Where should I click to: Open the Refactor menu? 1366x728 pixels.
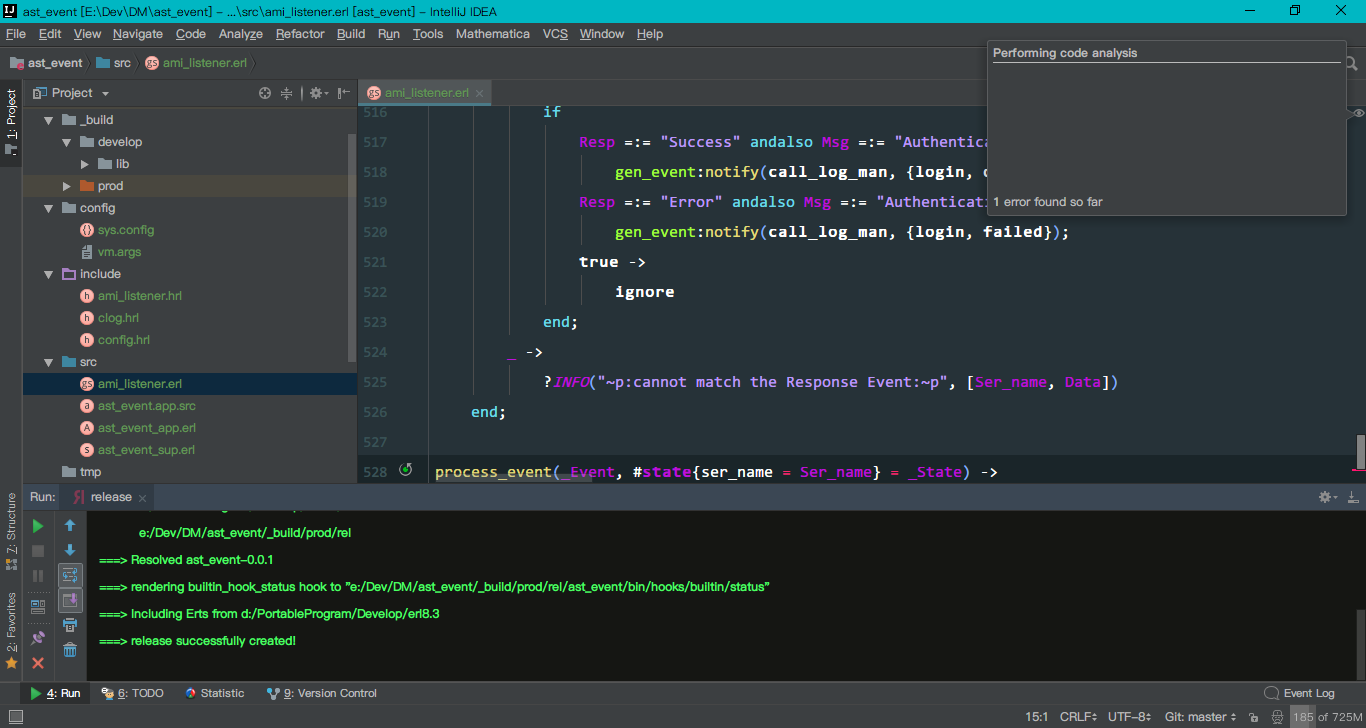click(300, 34)
